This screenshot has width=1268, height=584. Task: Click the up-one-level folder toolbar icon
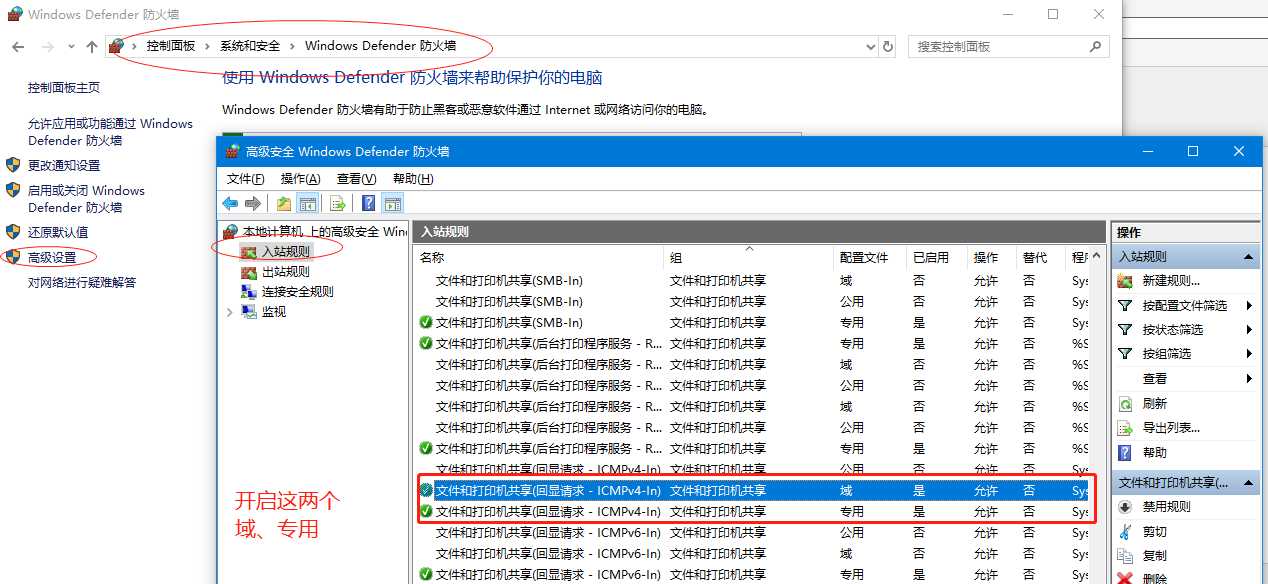coord(284,204)
